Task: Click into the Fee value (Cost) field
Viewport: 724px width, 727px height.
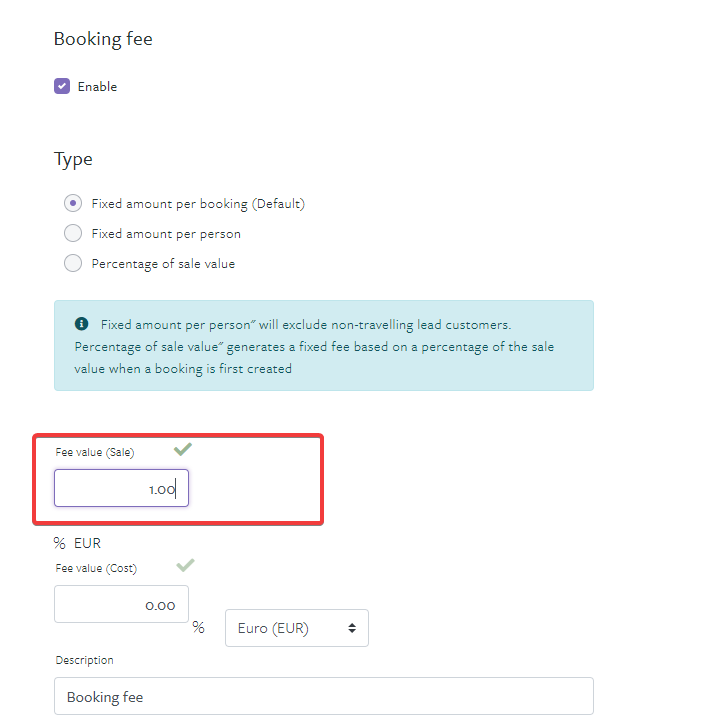Action: tap(121, 604)
